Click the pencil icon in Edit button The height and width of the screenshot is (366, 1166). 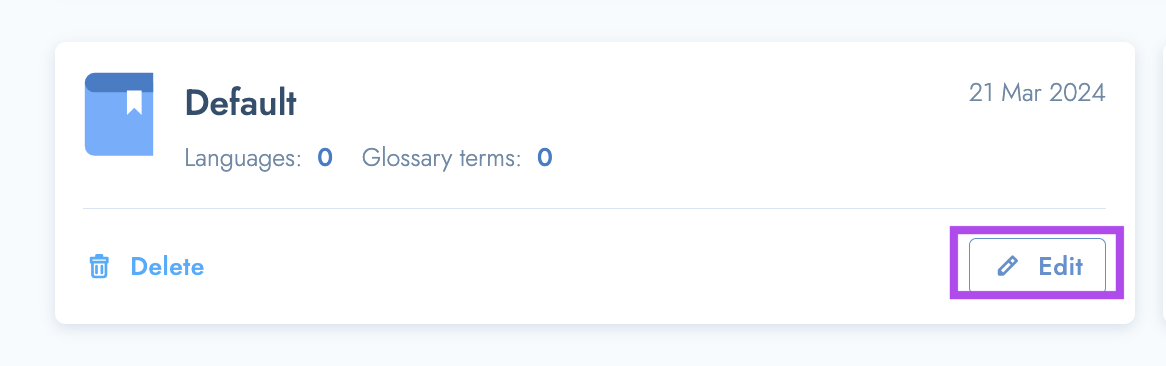(1007, 266)
